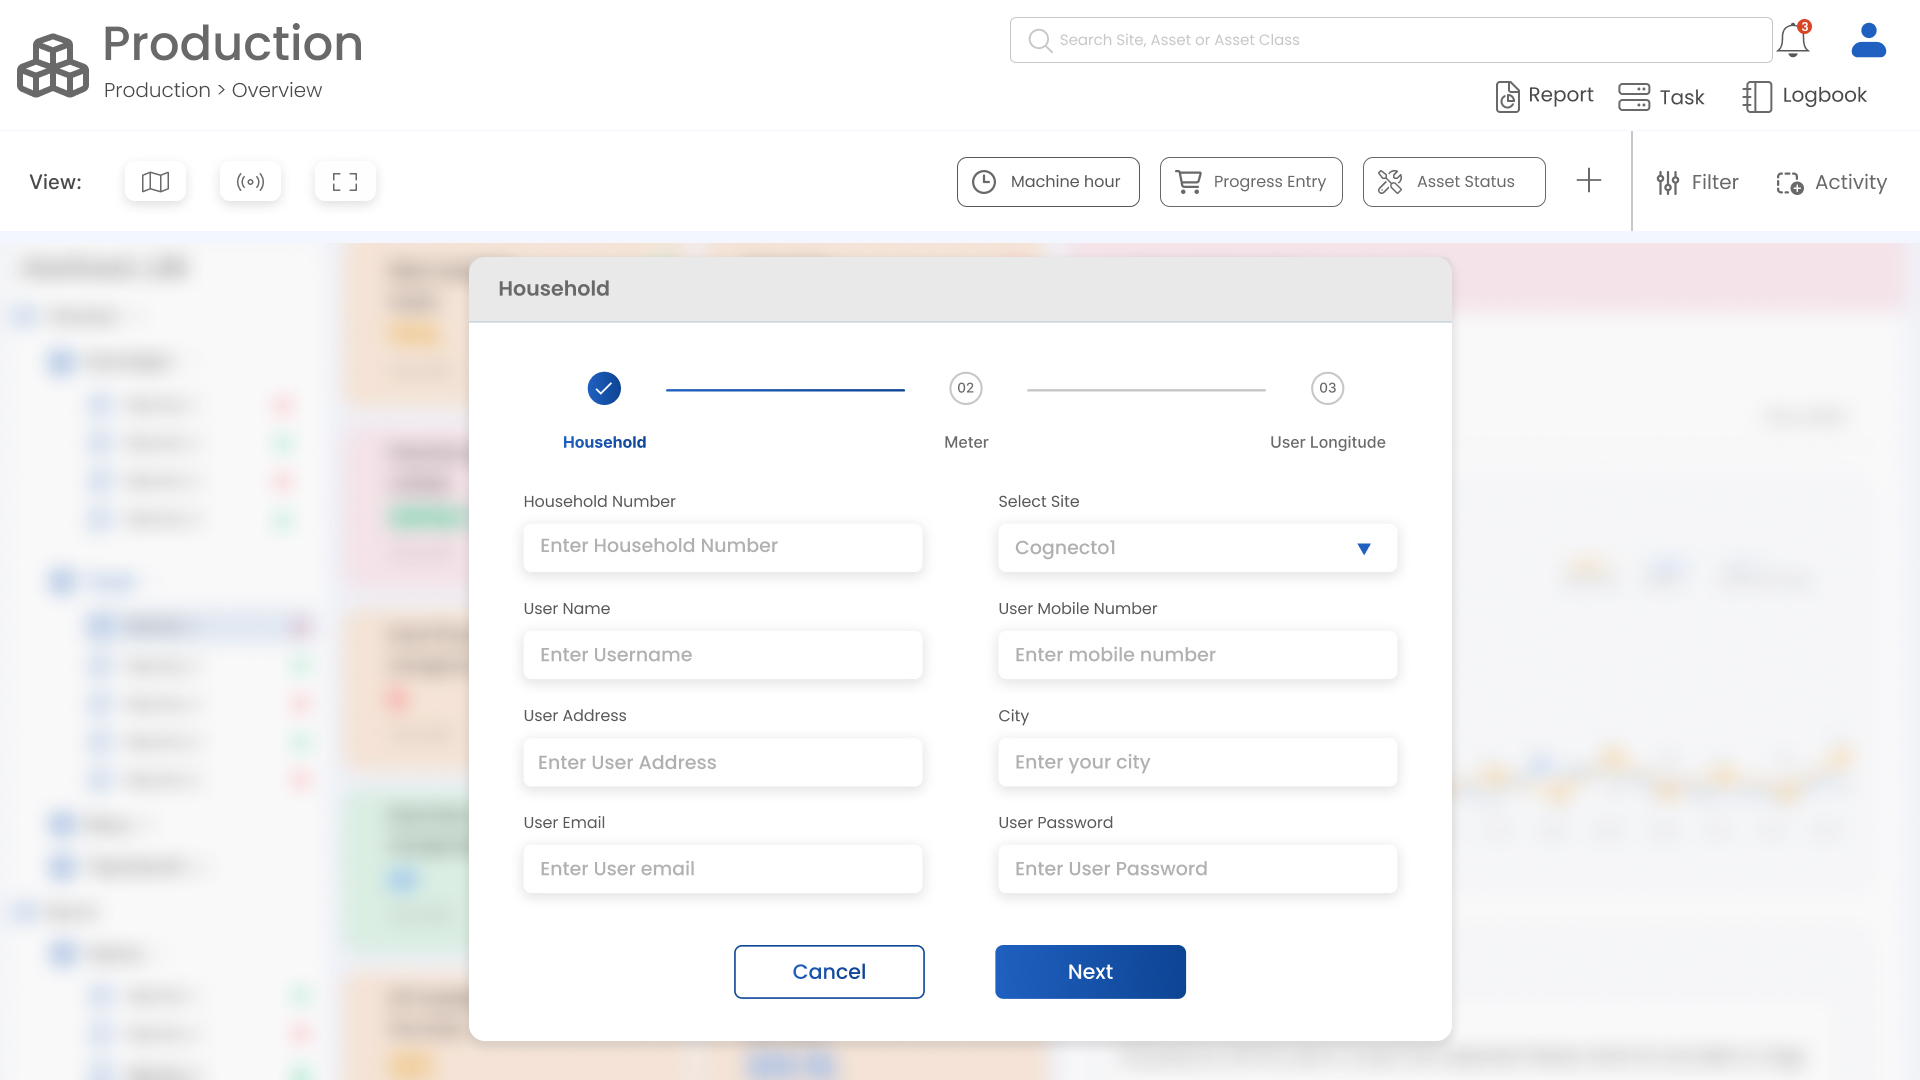
Task: Focus the Enter Household Number field
Action: (722, 547)
